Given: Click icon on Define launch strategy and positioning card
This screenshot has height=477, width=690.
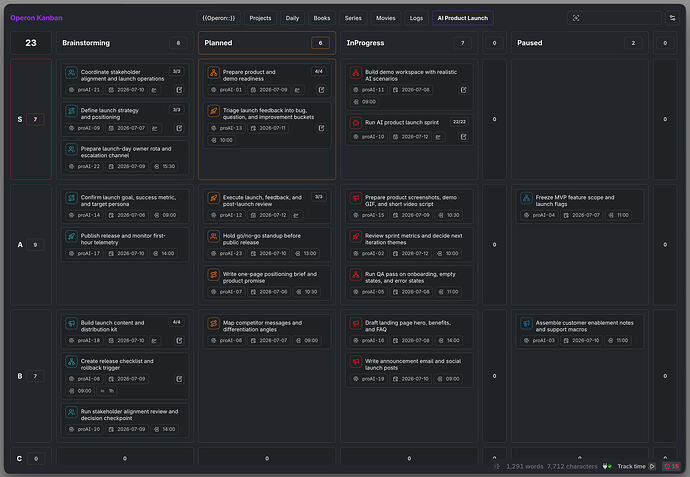Looking at the screenshot, I should click(71, 111).
